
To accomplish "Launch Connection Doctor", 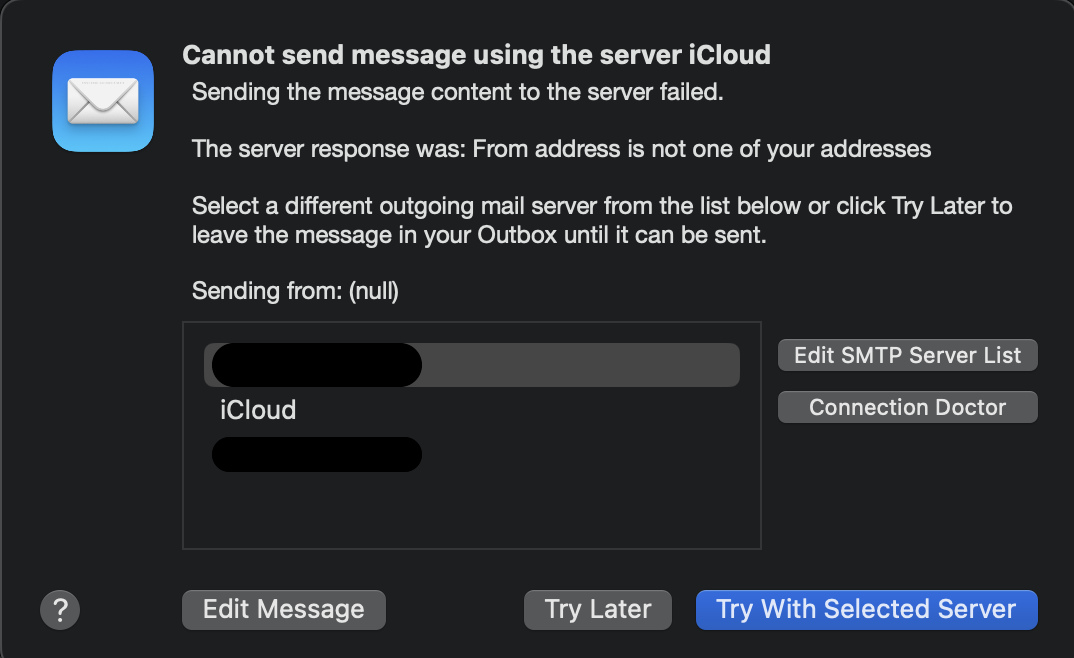I will (907, 407).
